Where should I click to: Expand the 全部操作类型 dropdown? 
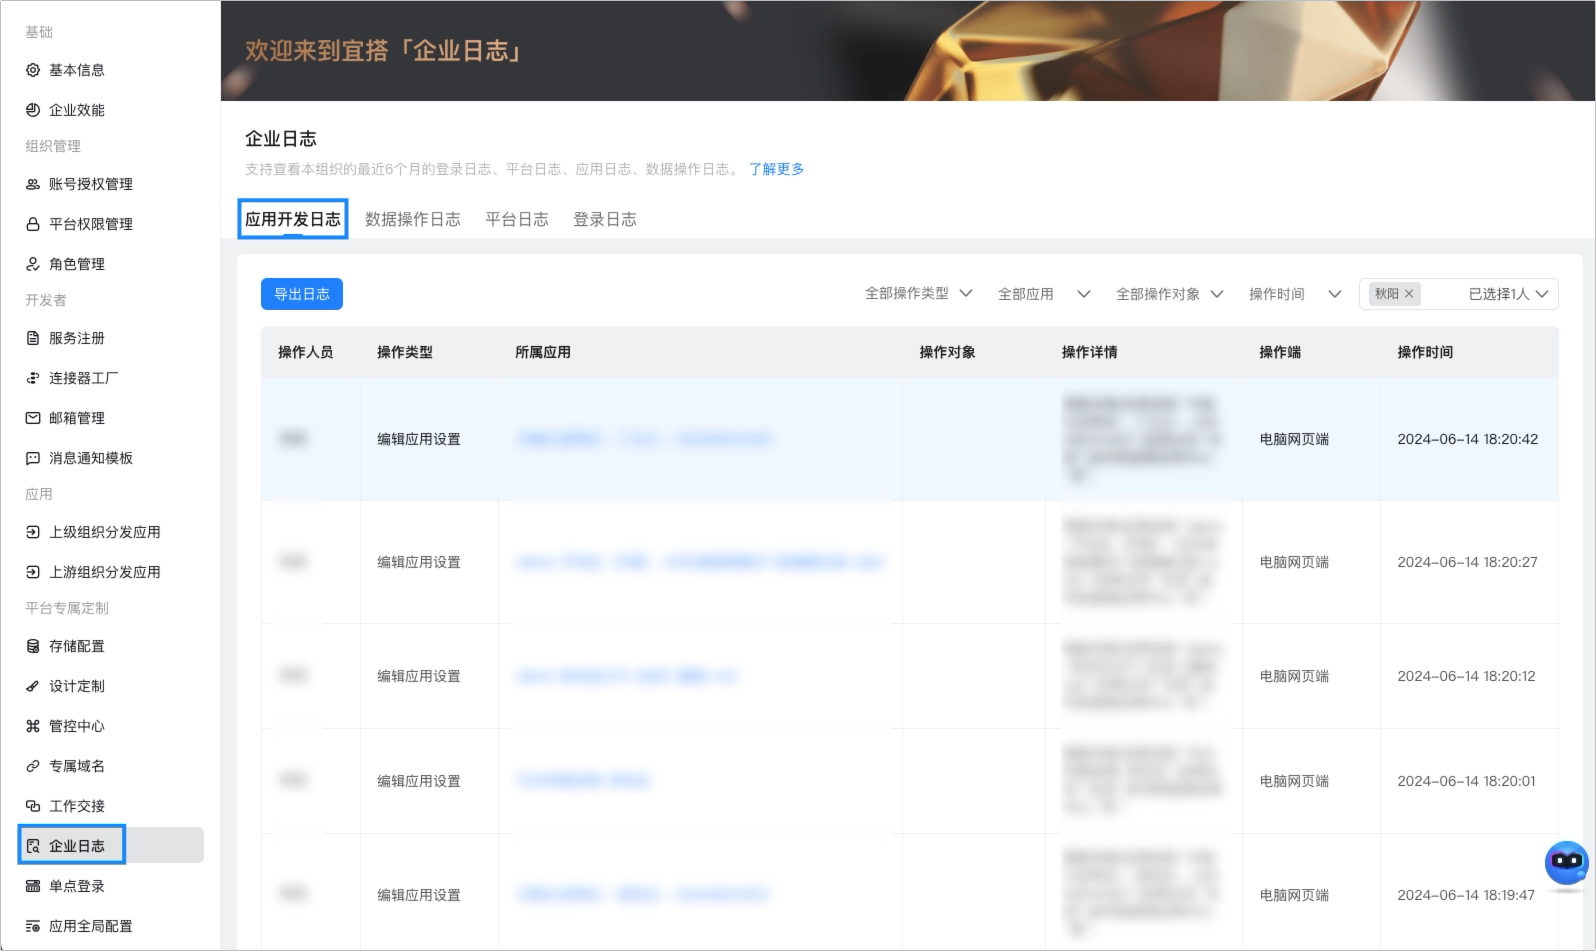919,294
